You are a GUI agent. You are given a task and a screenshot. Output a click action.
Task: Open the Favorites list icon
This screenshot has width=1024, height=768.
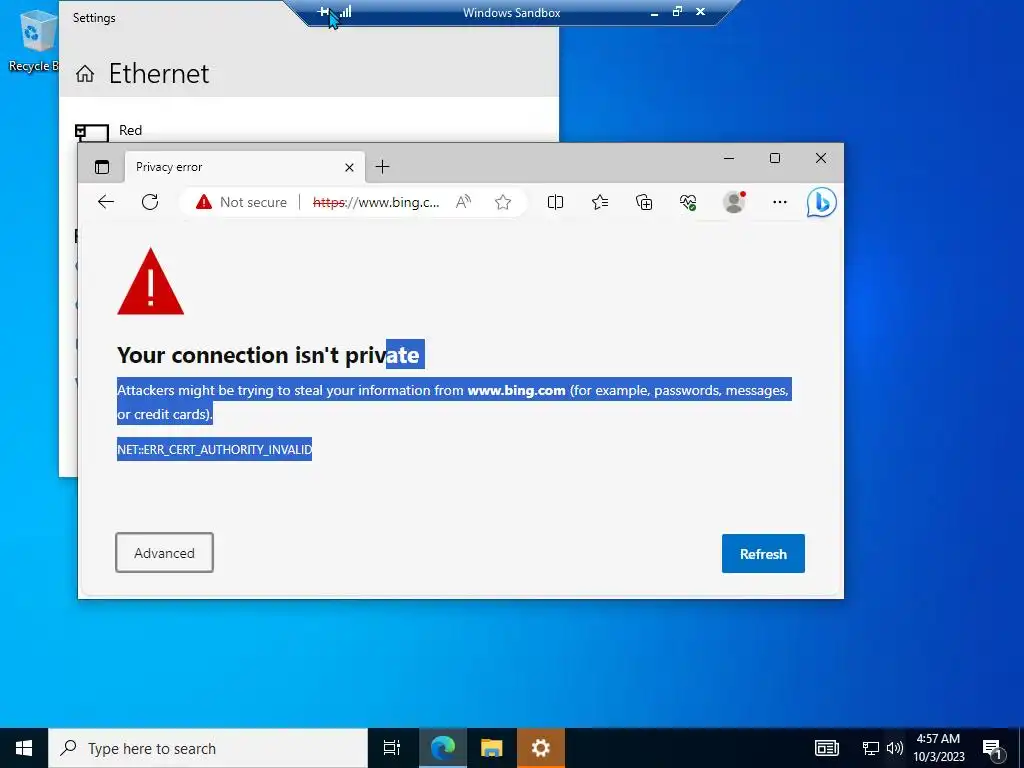(600, 202)
